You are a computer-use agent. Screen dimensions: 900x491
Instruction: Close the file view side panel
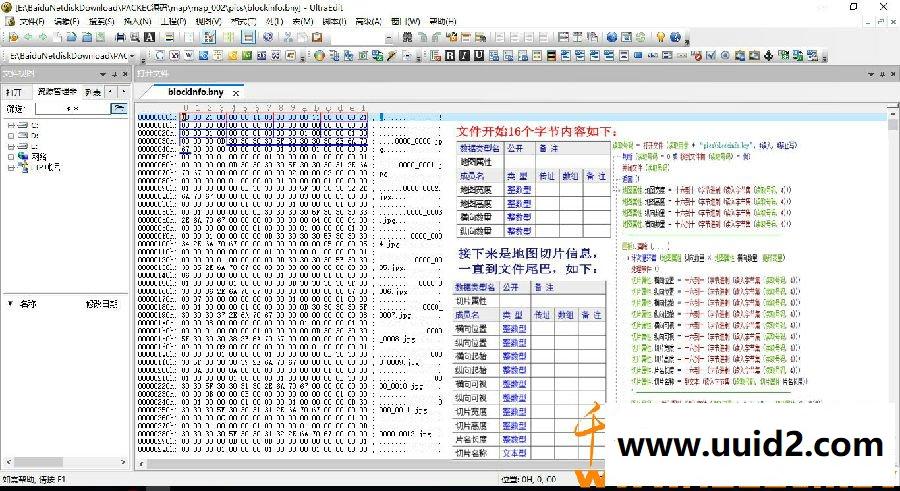point(124,74)
